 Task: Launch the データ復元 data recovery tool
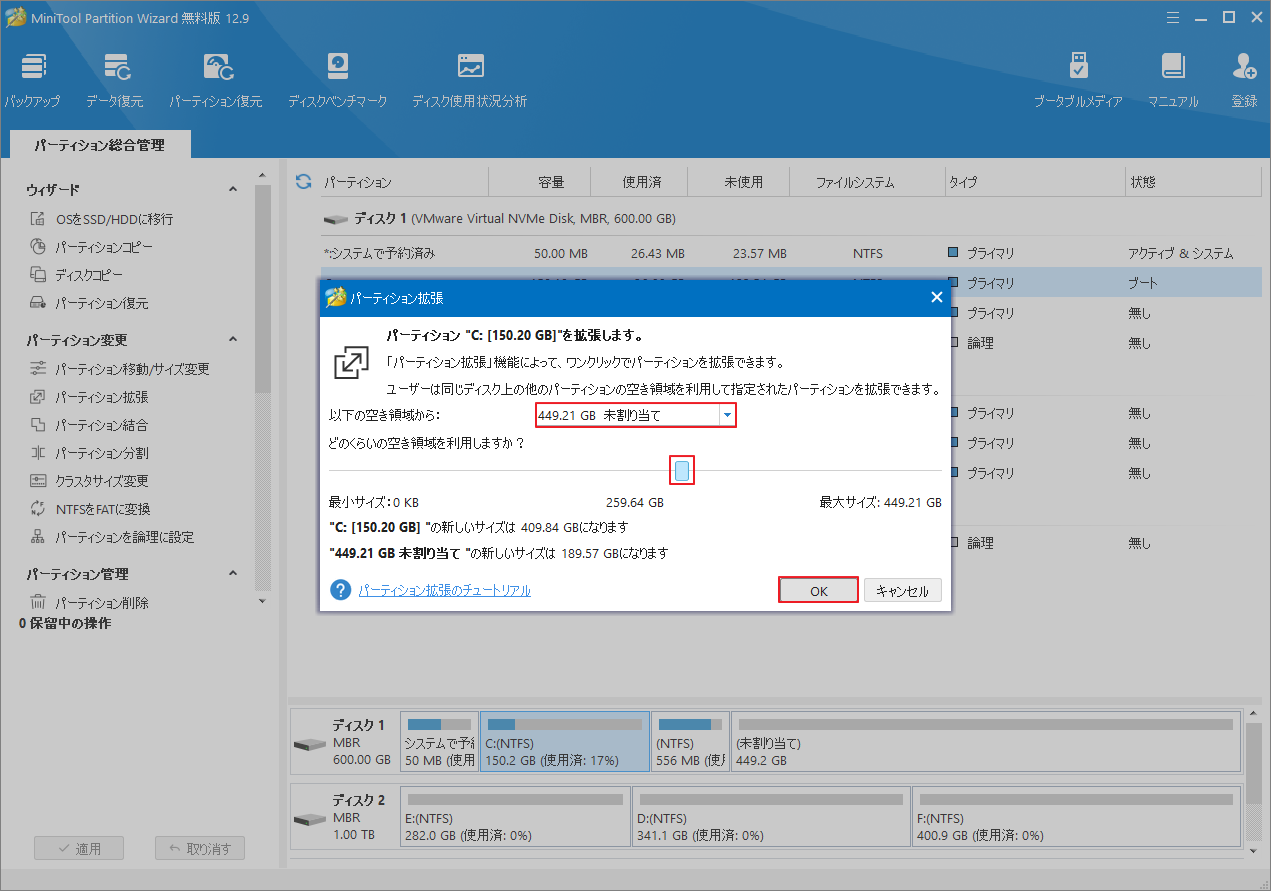pyautogui.click(x=114, y=81)
